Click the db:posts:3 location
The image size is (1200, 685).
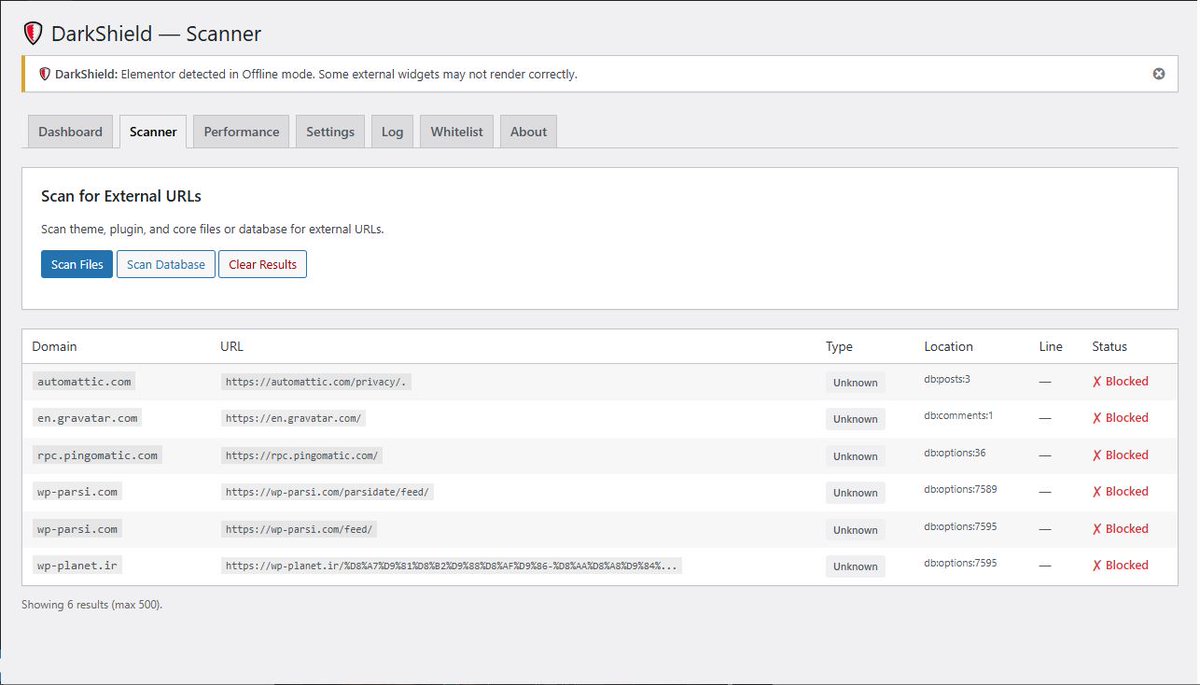(947, 379)
